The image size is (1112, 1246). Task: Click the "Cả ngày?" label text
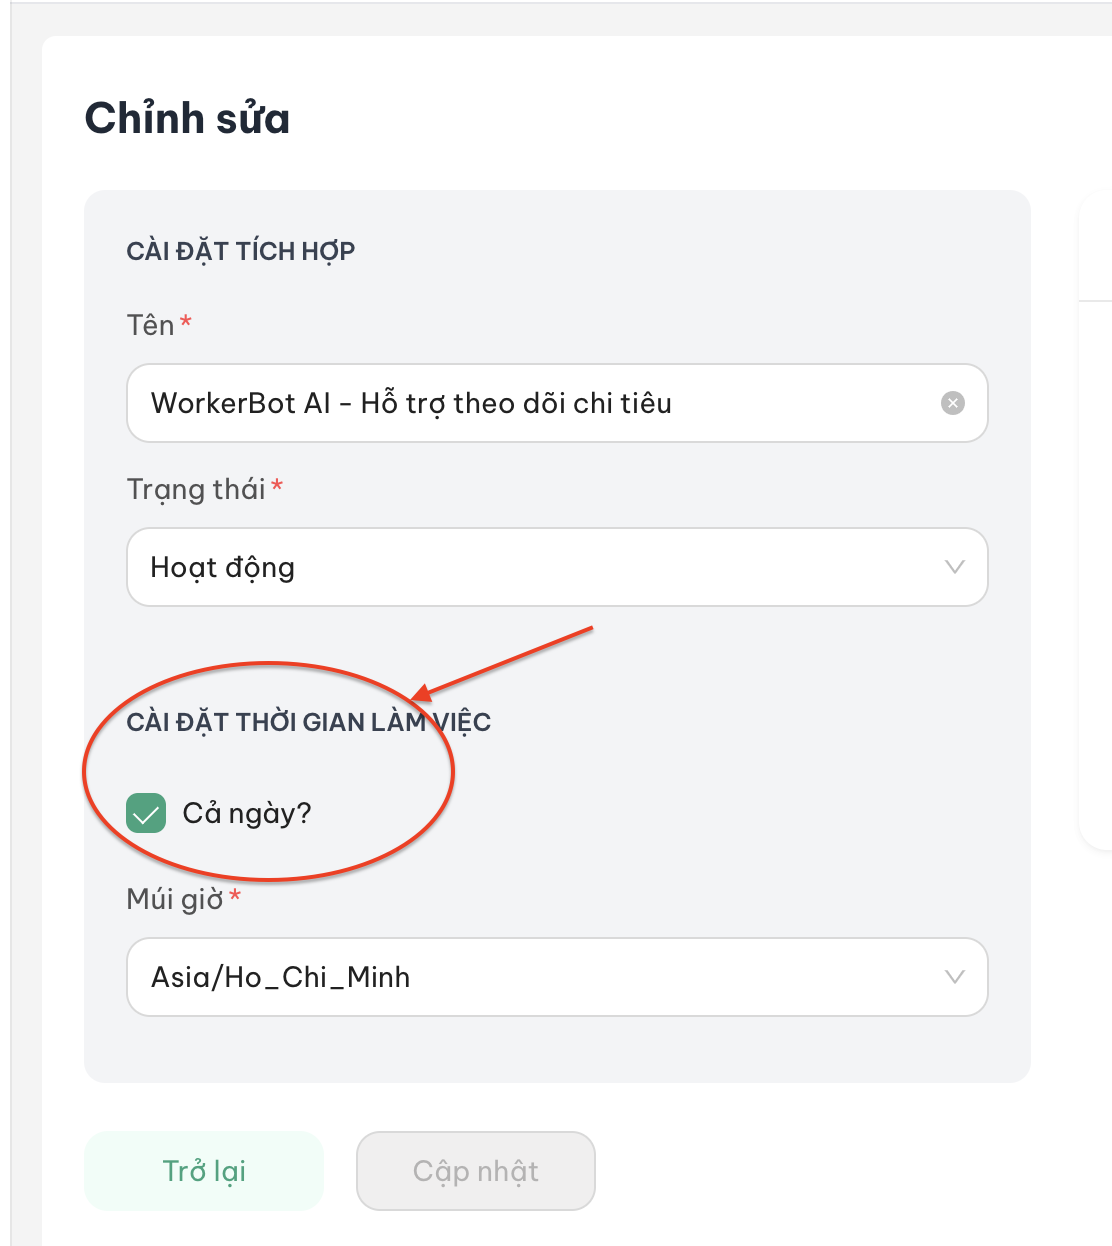tap(247, 813)
